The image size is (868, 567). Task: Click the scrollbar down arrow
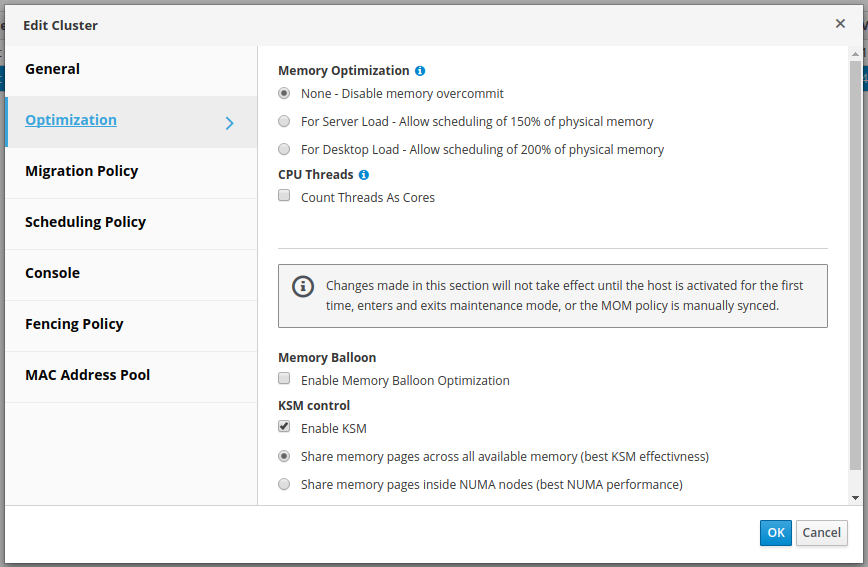tap(855, 497)
